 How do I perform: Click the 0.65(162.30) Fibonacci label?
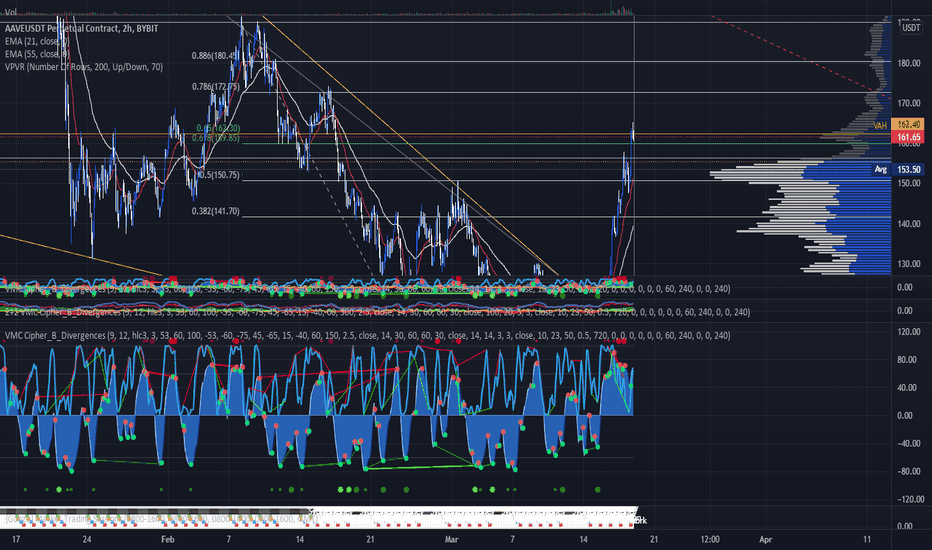coord(218,128)
